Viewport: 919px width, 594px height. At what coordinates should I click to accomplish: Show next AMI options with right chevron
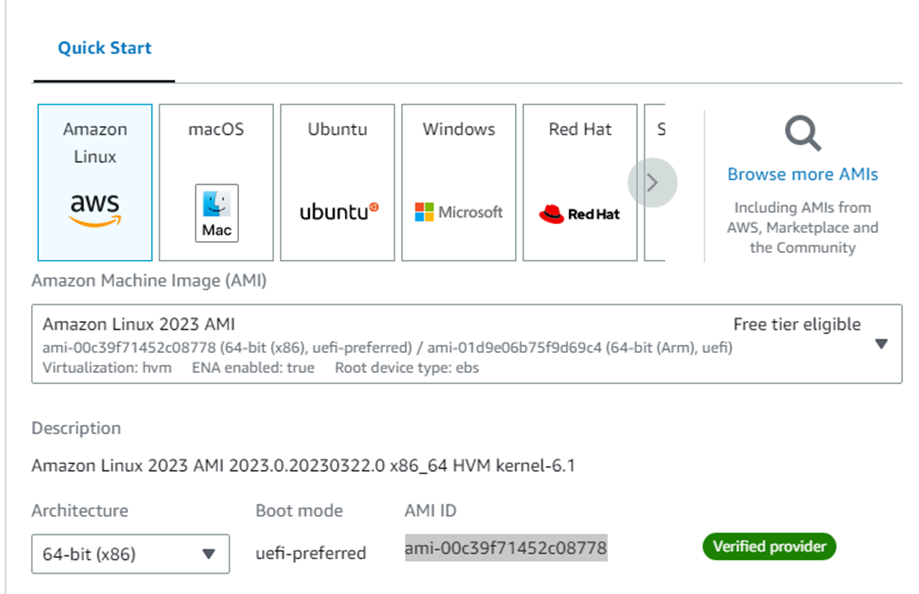click(x=652, y=183)
